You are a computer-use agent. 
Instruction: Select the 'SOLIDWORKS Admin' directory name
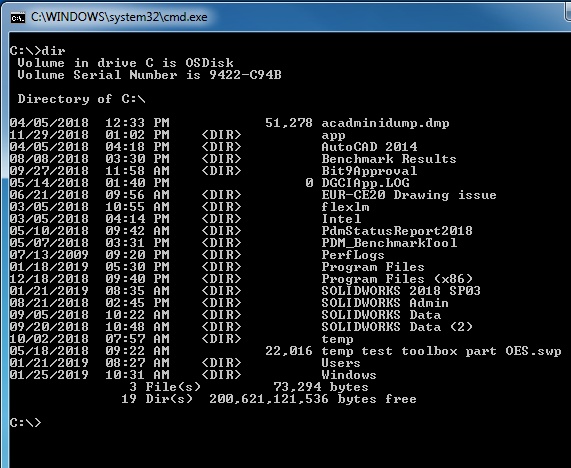pos(385,303)
